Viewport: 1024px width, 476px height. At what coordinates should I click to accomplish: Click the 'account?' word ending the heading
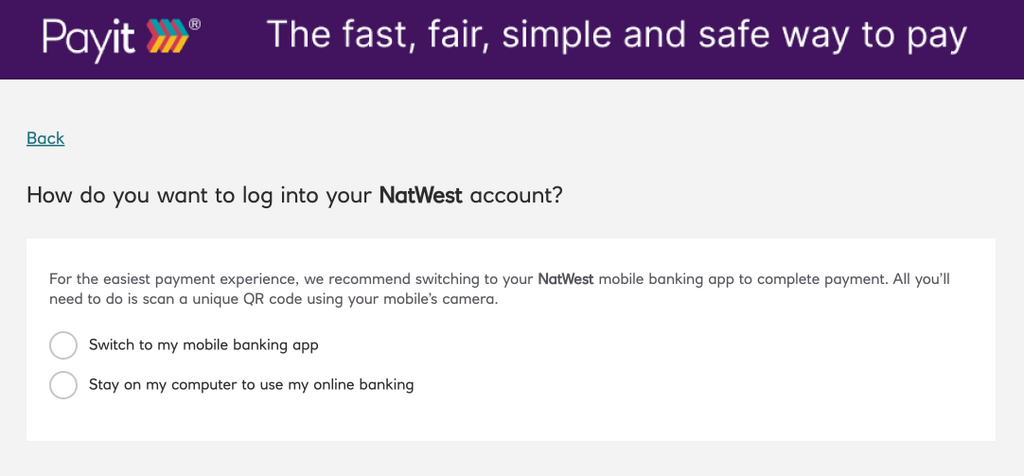515,196
